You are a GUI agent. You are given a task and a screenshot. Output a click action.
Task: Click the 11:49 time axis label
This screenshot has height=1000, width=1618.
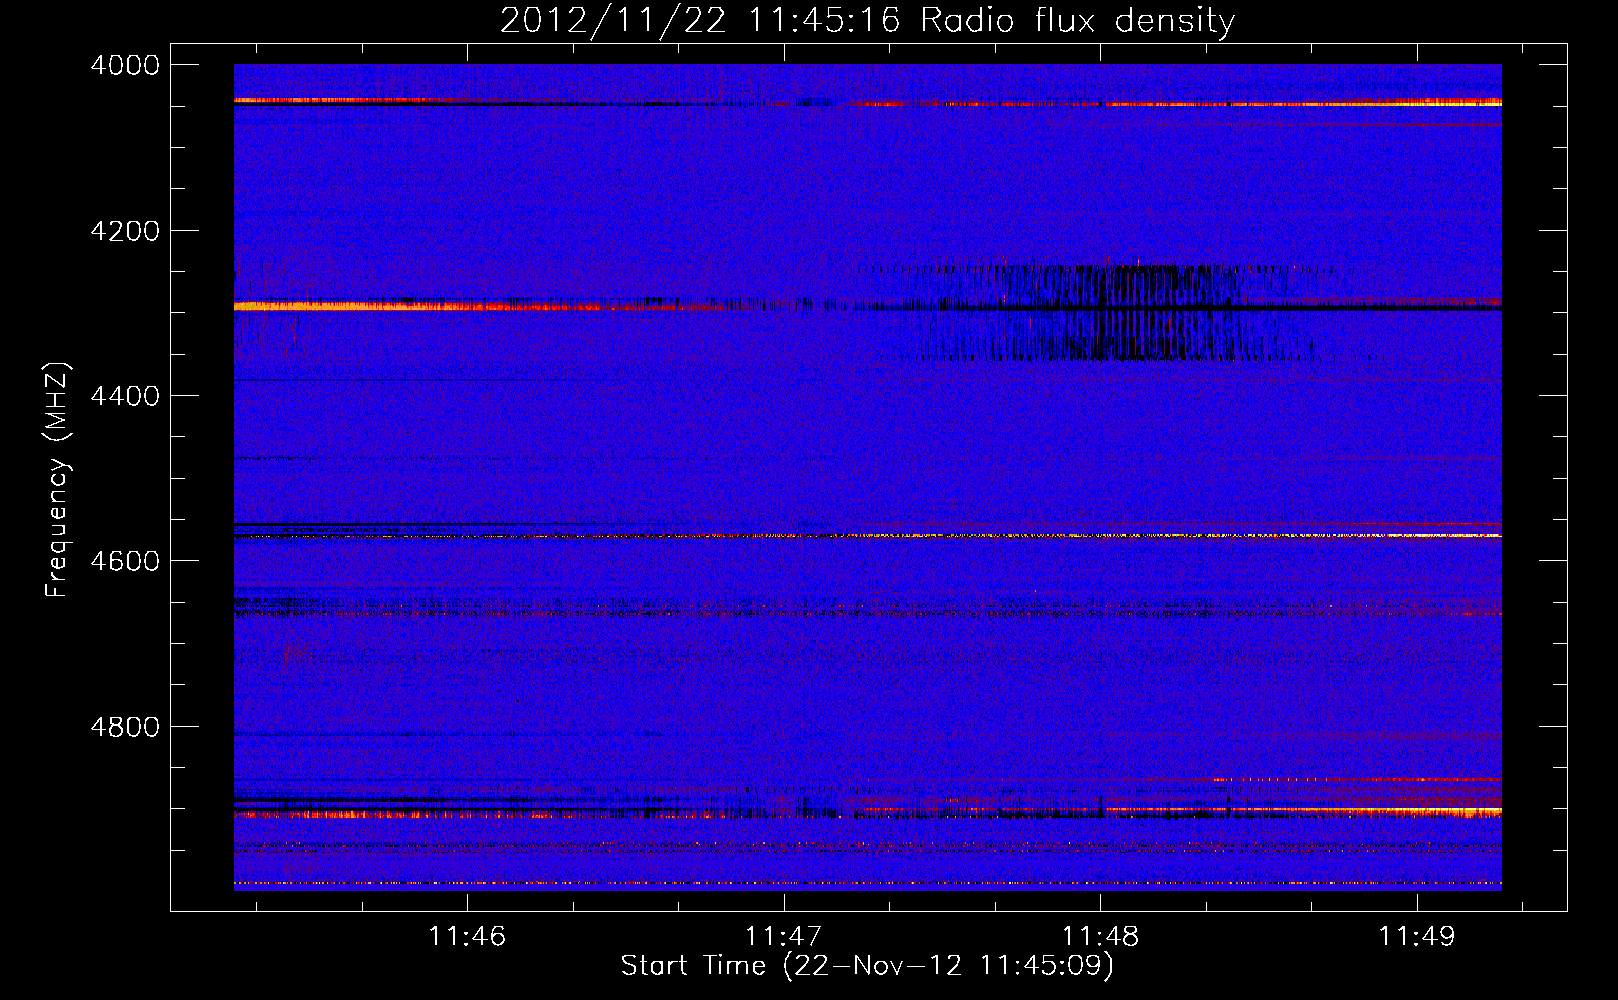point(1416,936)
